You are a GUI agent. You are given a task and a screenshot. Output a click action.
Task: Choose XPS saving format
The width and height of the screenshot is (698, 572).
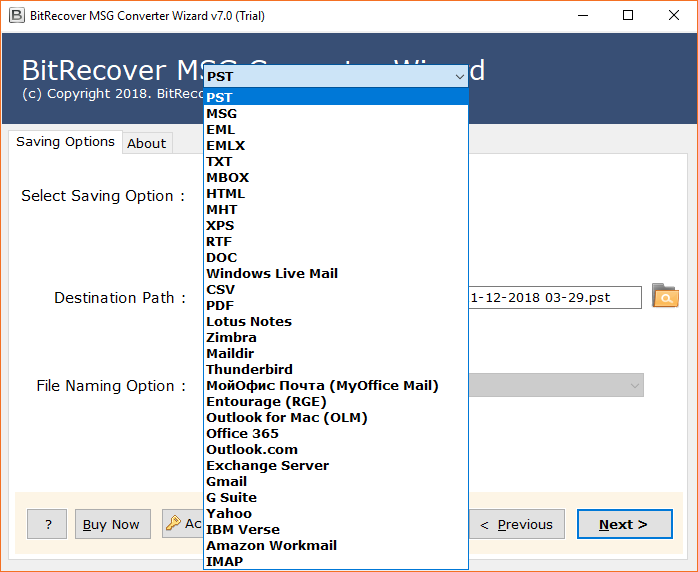point(336,226)
